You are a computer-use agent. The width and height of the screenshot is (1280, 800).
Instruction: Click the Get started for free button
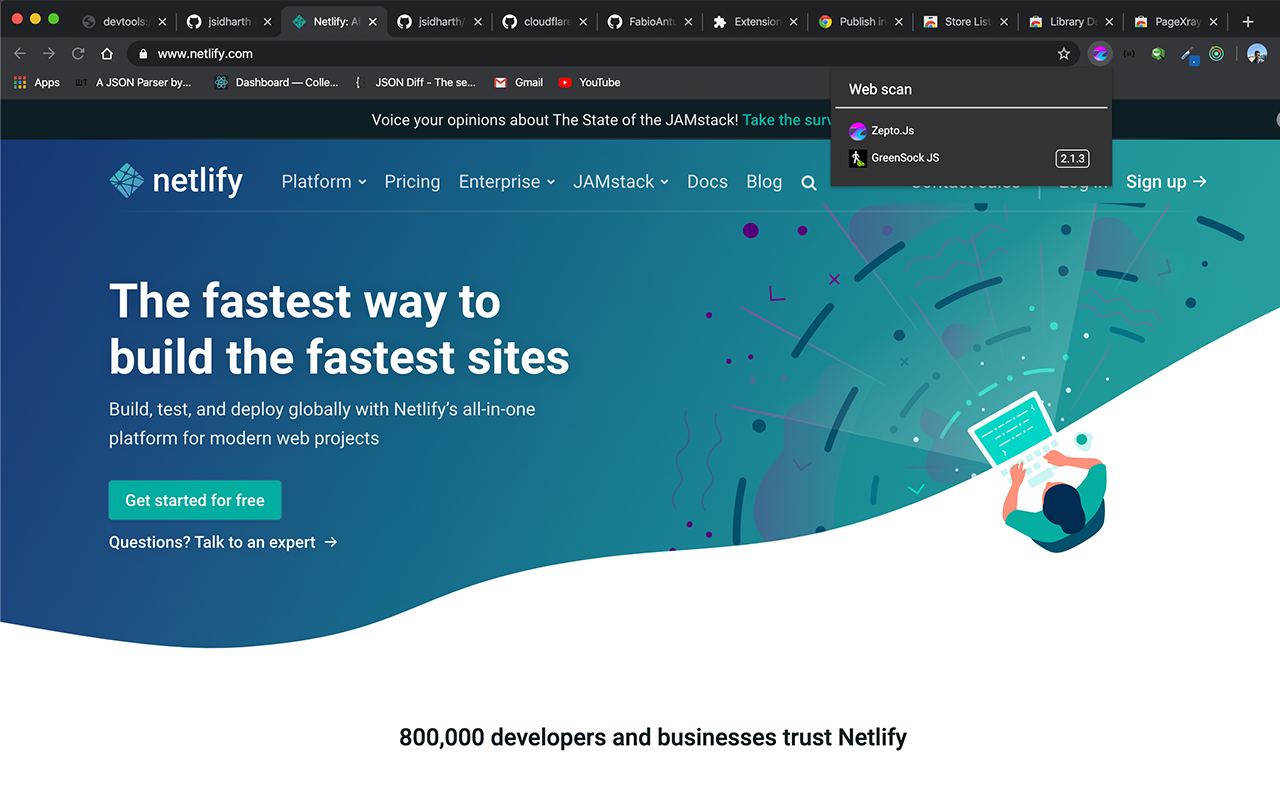click(195, 500)
